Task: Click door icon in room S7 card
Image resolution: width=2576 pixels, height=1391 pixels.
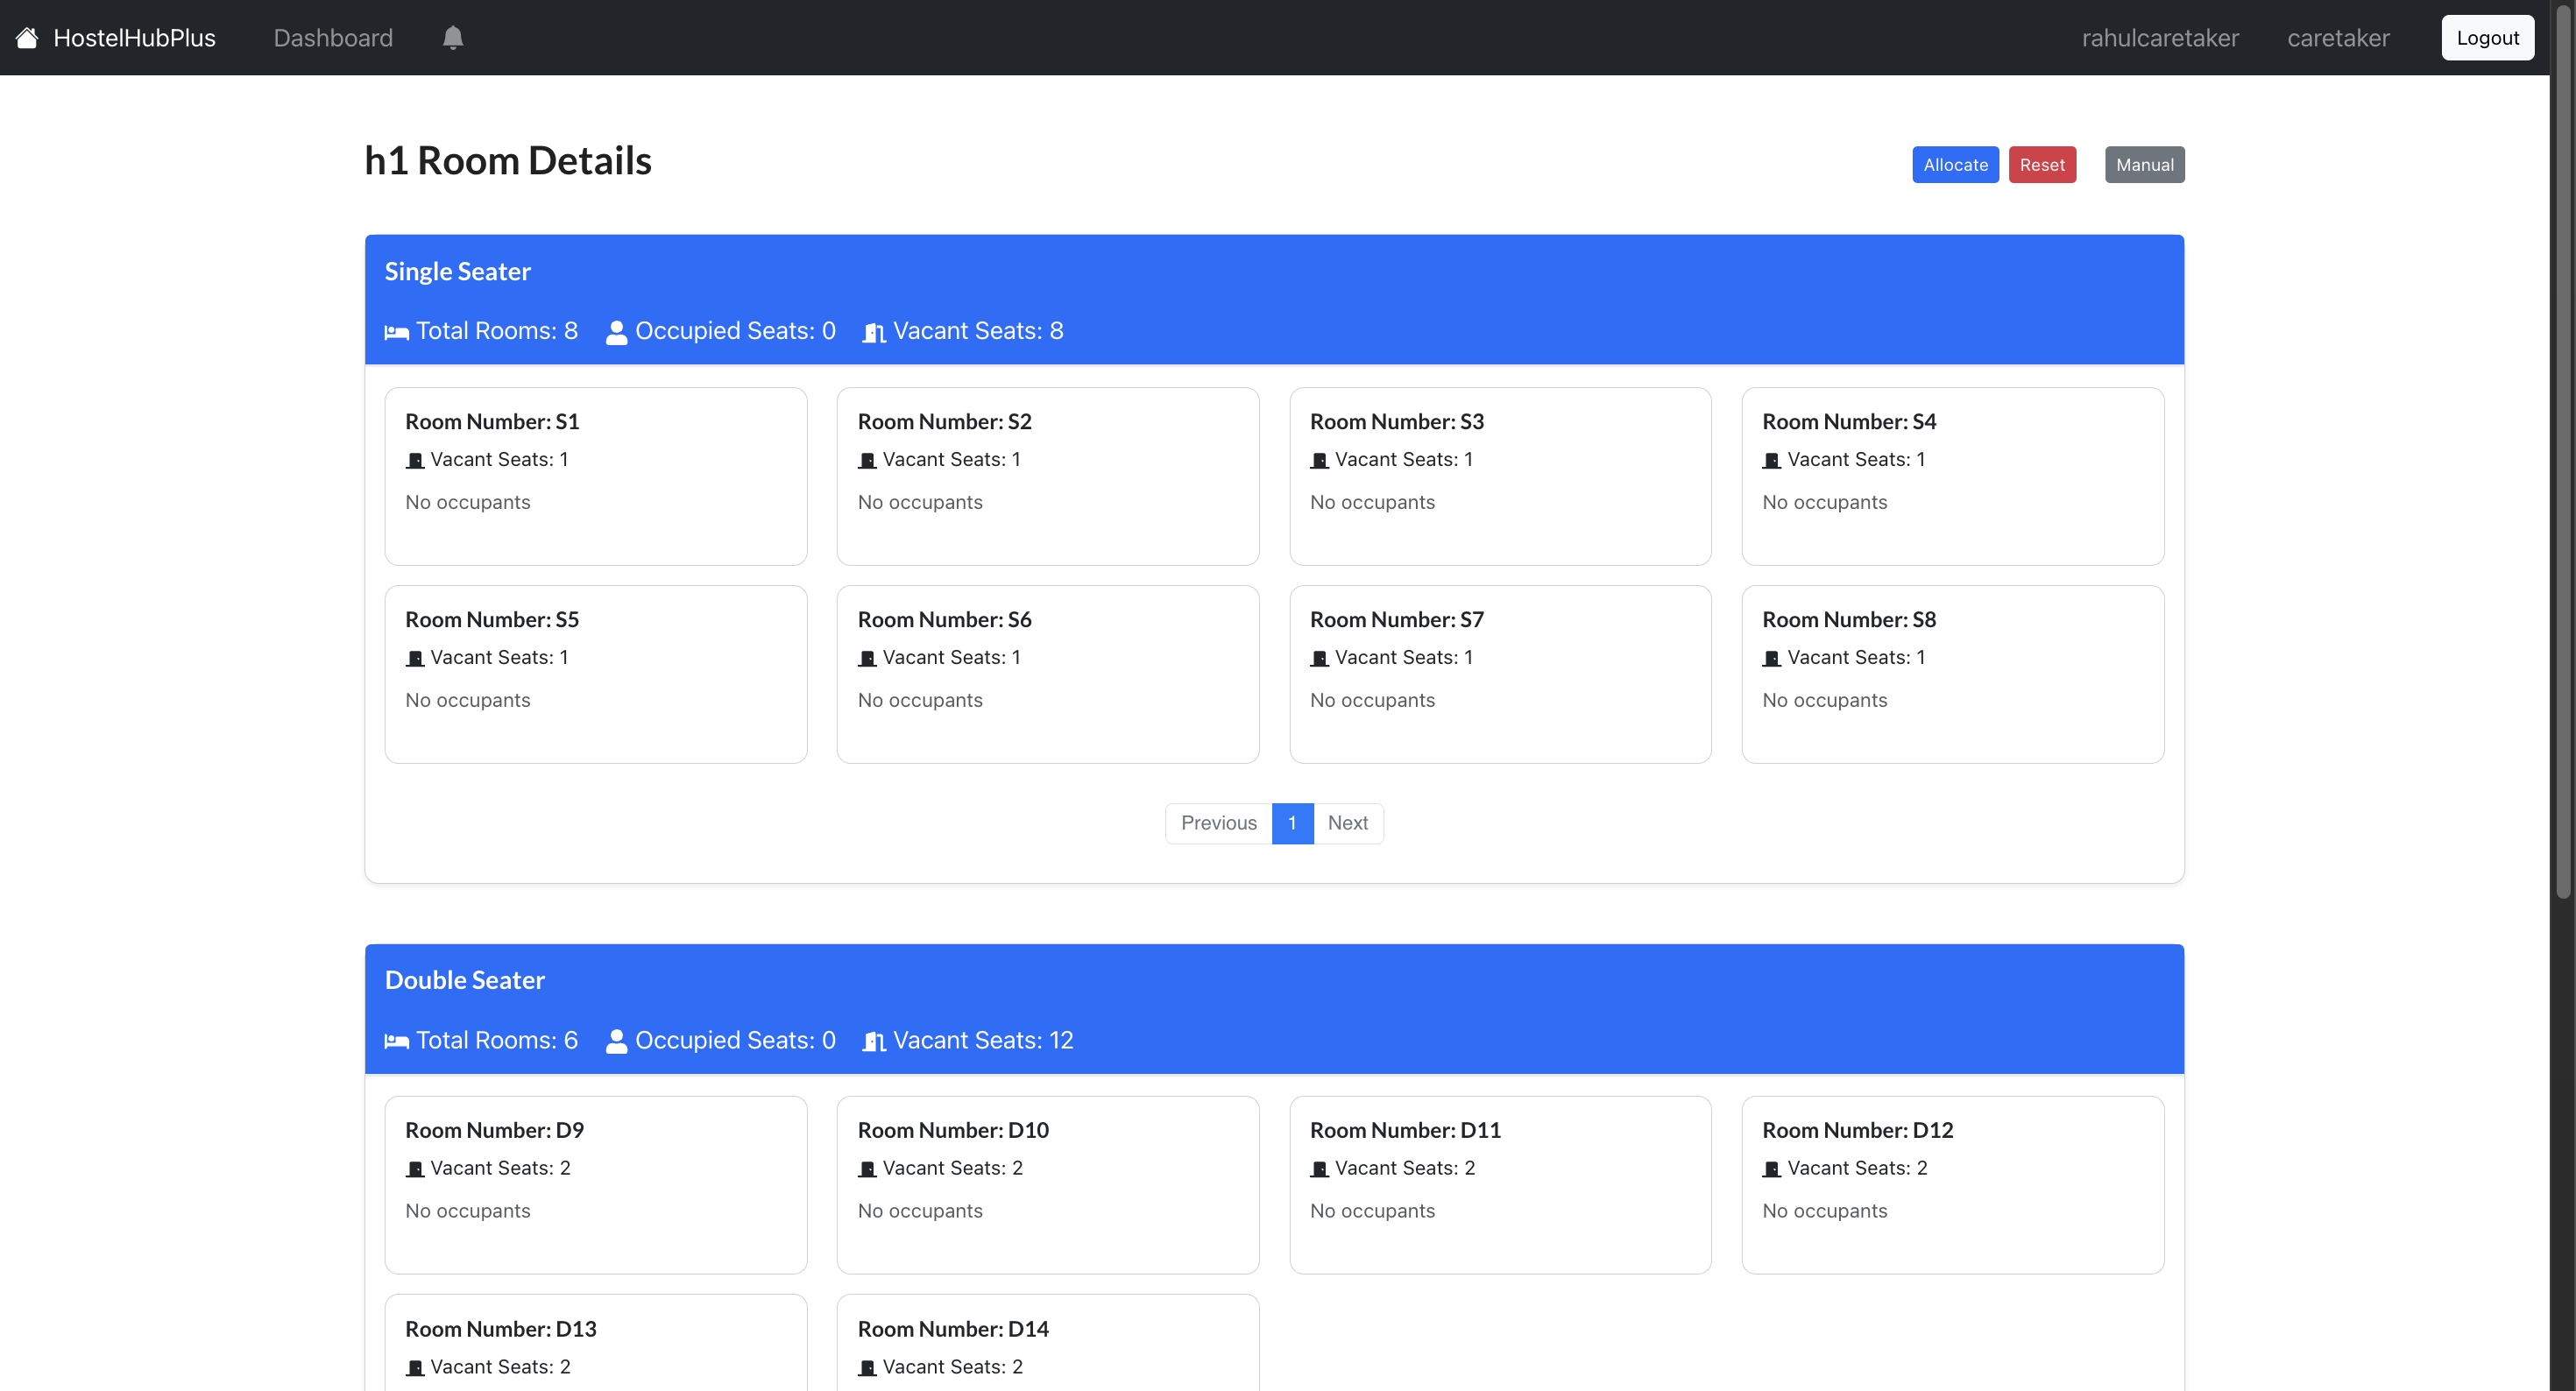Action: (x=1319, y=658)
